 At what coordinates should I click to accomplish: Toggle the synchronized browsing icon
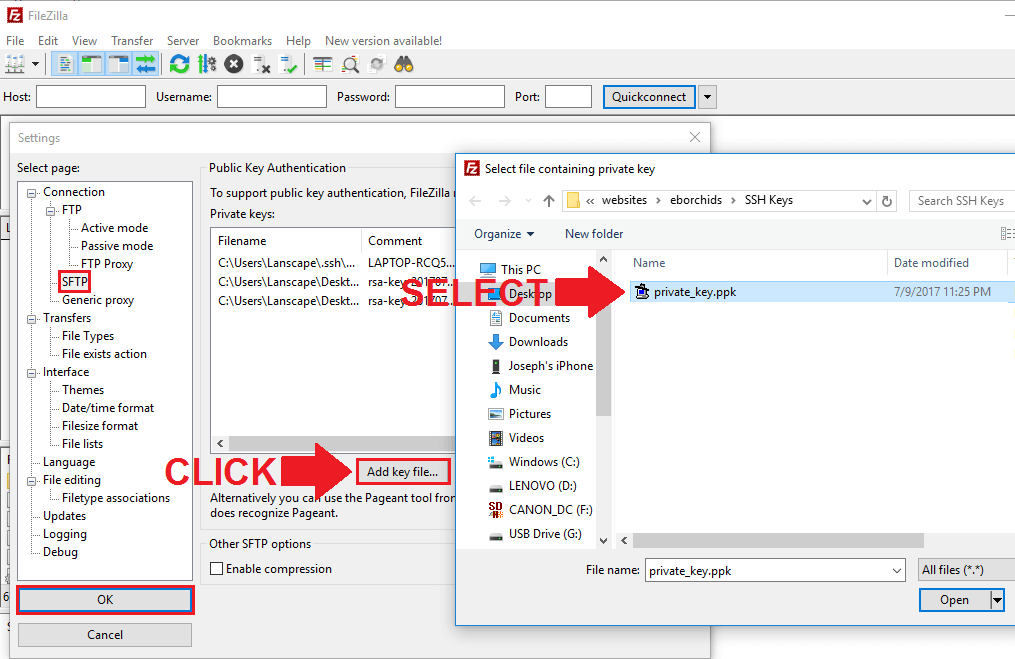click(x=377, y=64)
